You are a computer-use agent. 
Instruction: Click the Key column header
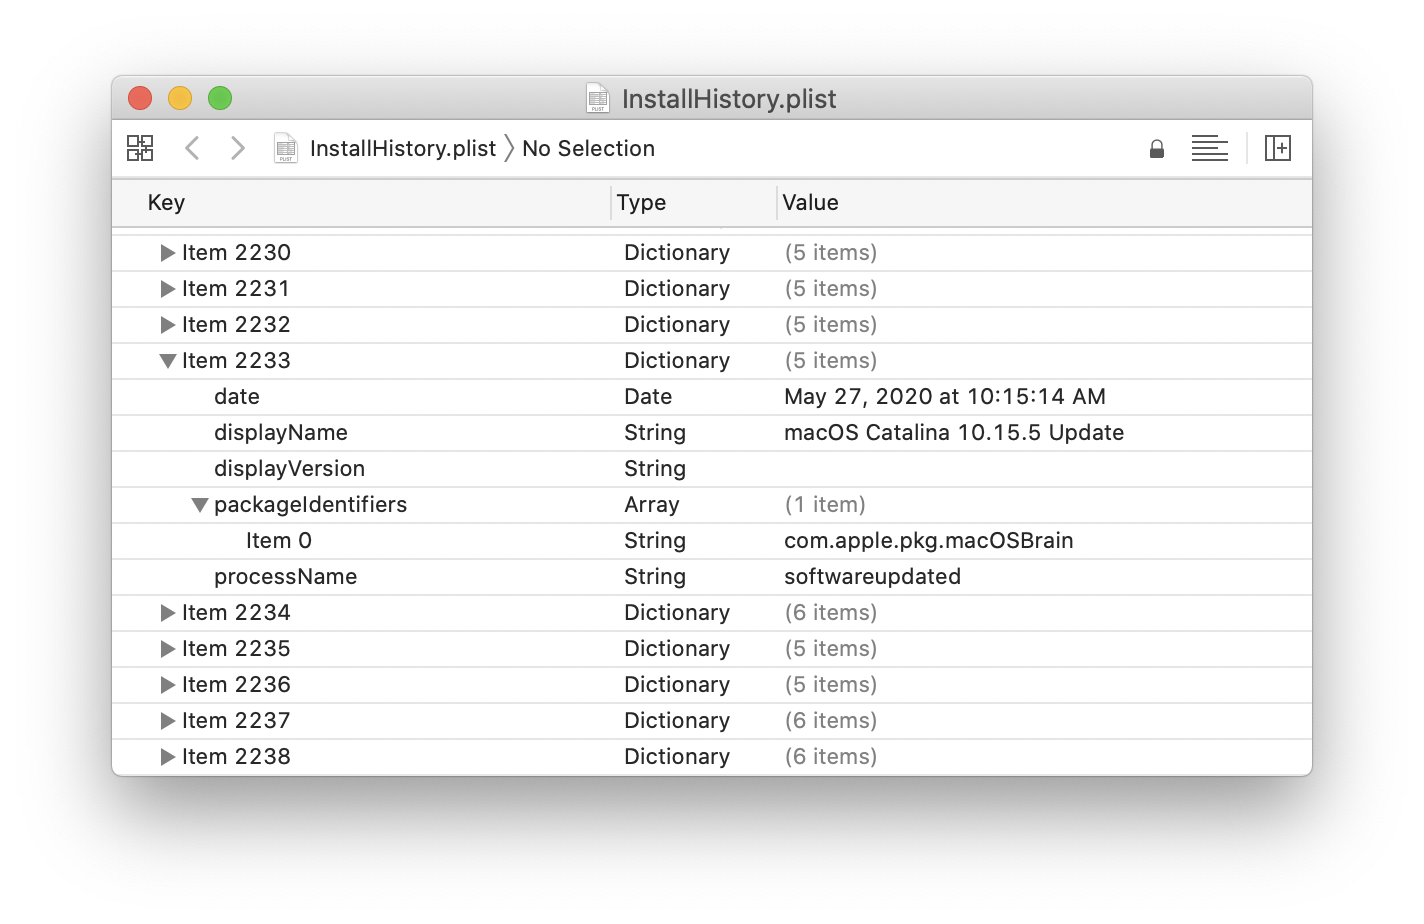tap(166, 202)
